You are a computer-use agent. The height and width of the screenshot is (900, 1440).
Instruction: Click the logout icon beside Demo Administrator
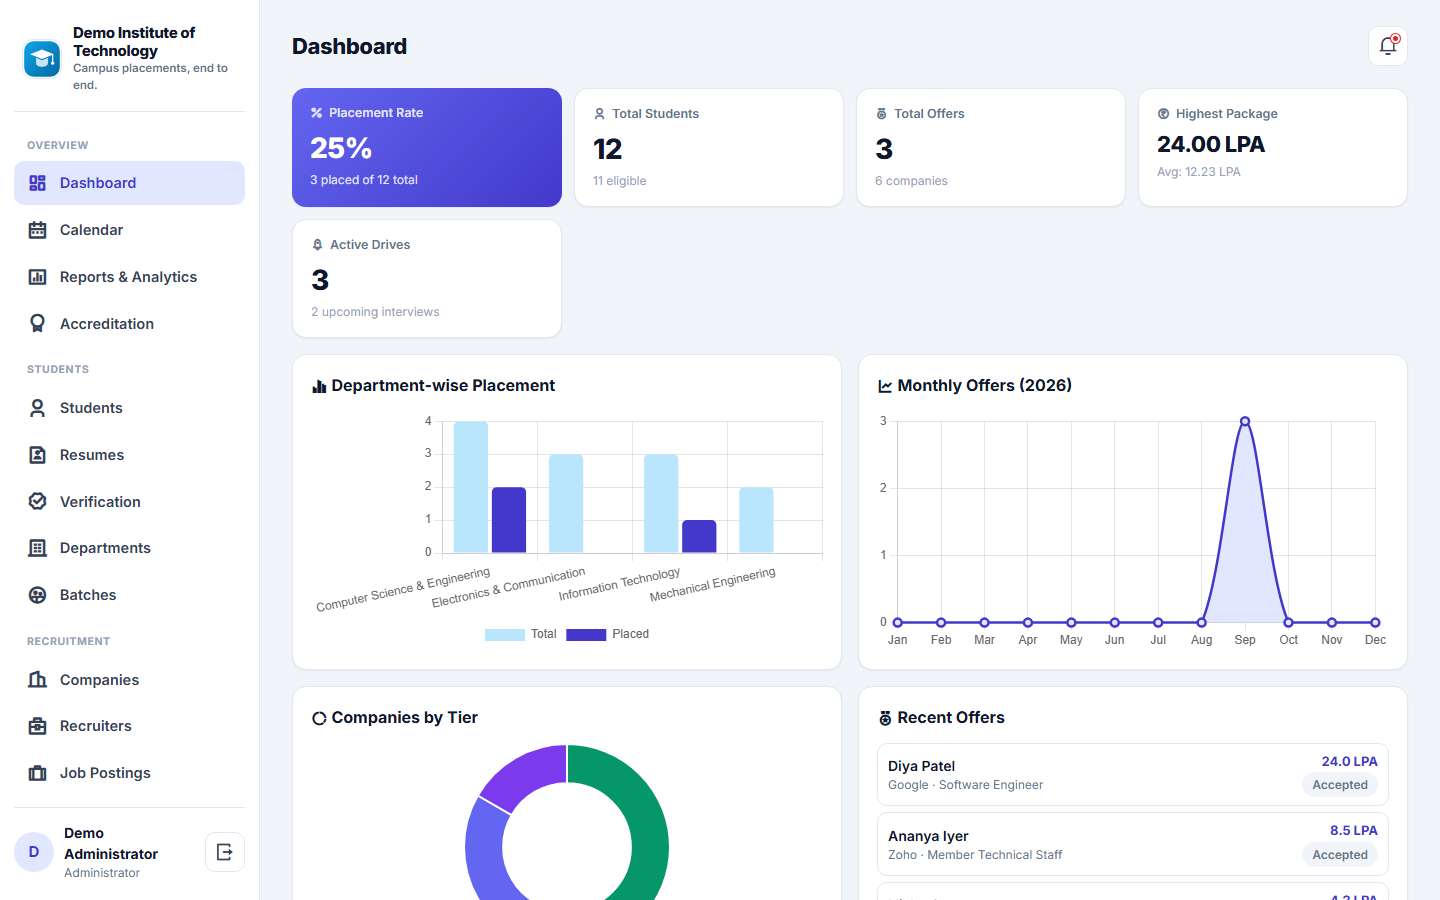click(225, 852)
